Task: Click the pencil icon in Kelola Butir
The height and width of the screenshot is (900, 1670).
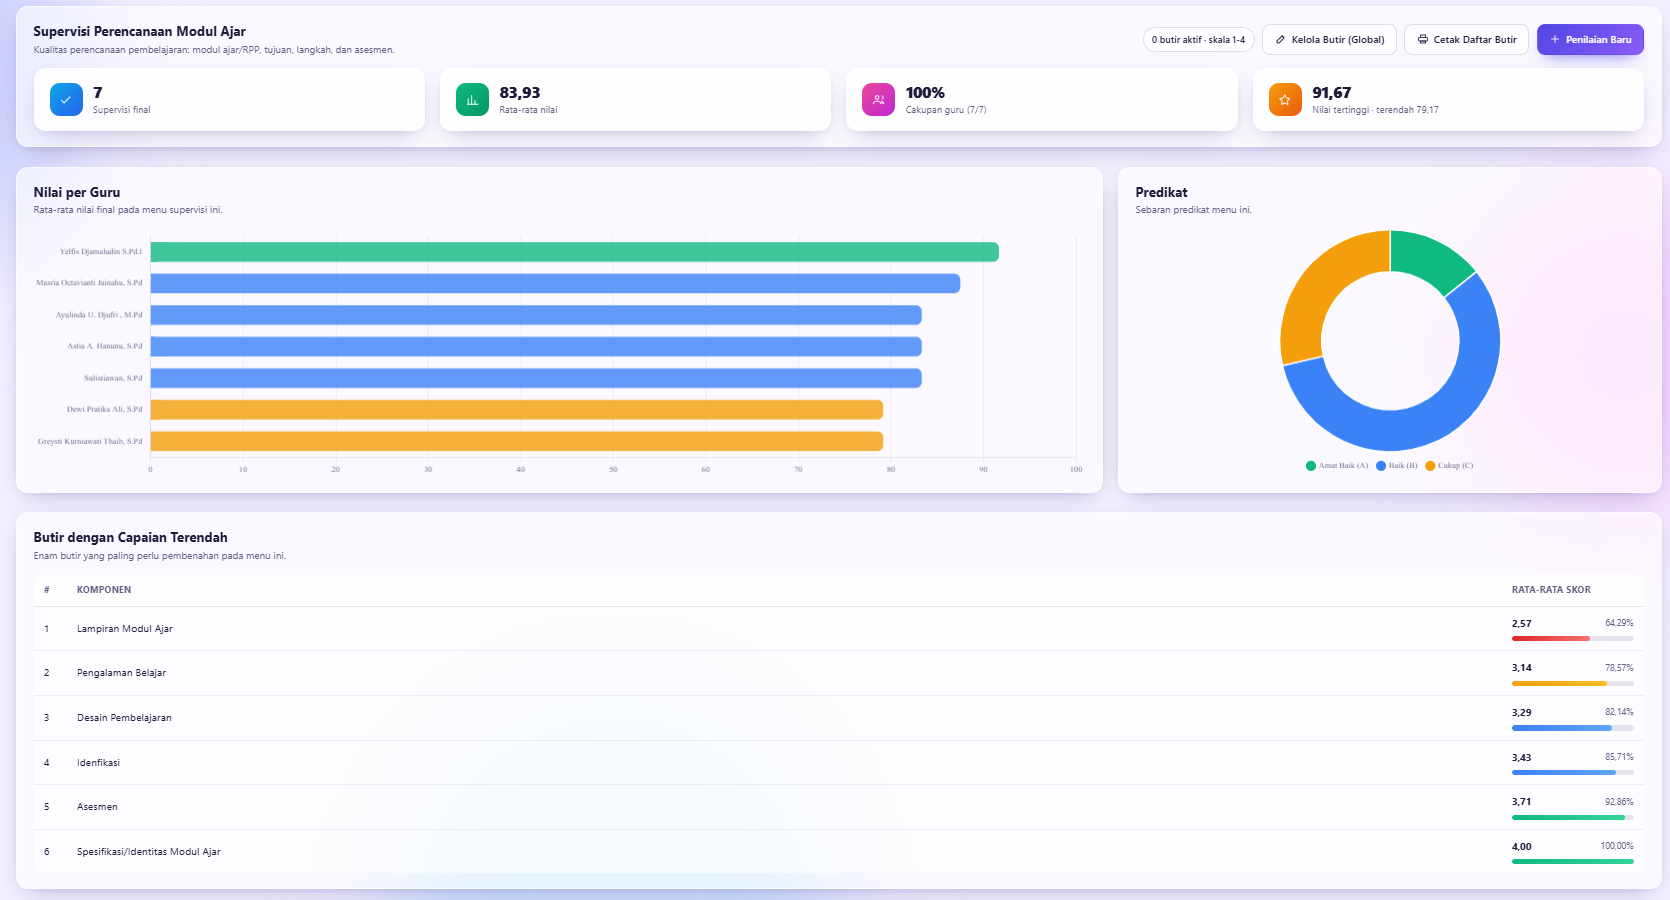Action: click(x=1280, y=40)
